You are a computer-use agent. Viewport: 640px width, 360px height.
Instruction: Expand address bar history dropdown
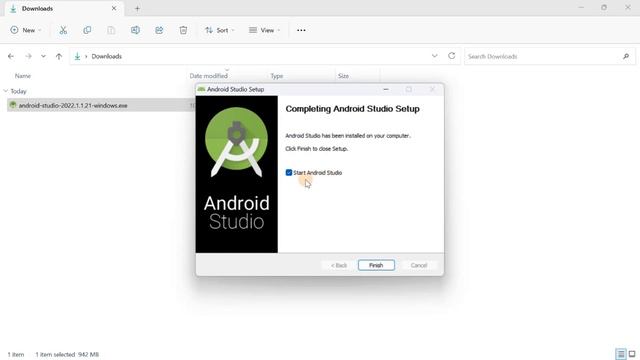point(435,56)
